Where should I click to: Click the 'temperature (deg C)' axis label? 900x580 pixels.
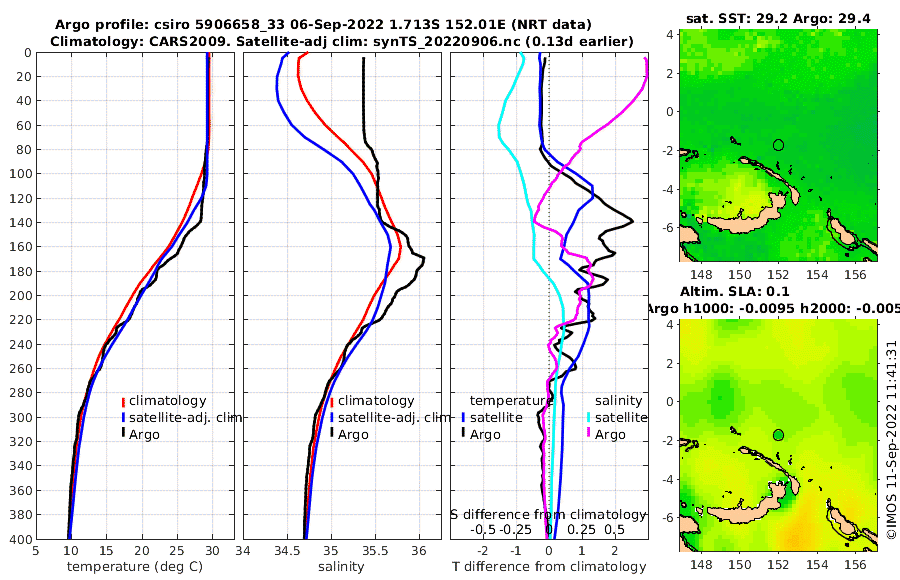pyautogui.click(x=135, y=567)
